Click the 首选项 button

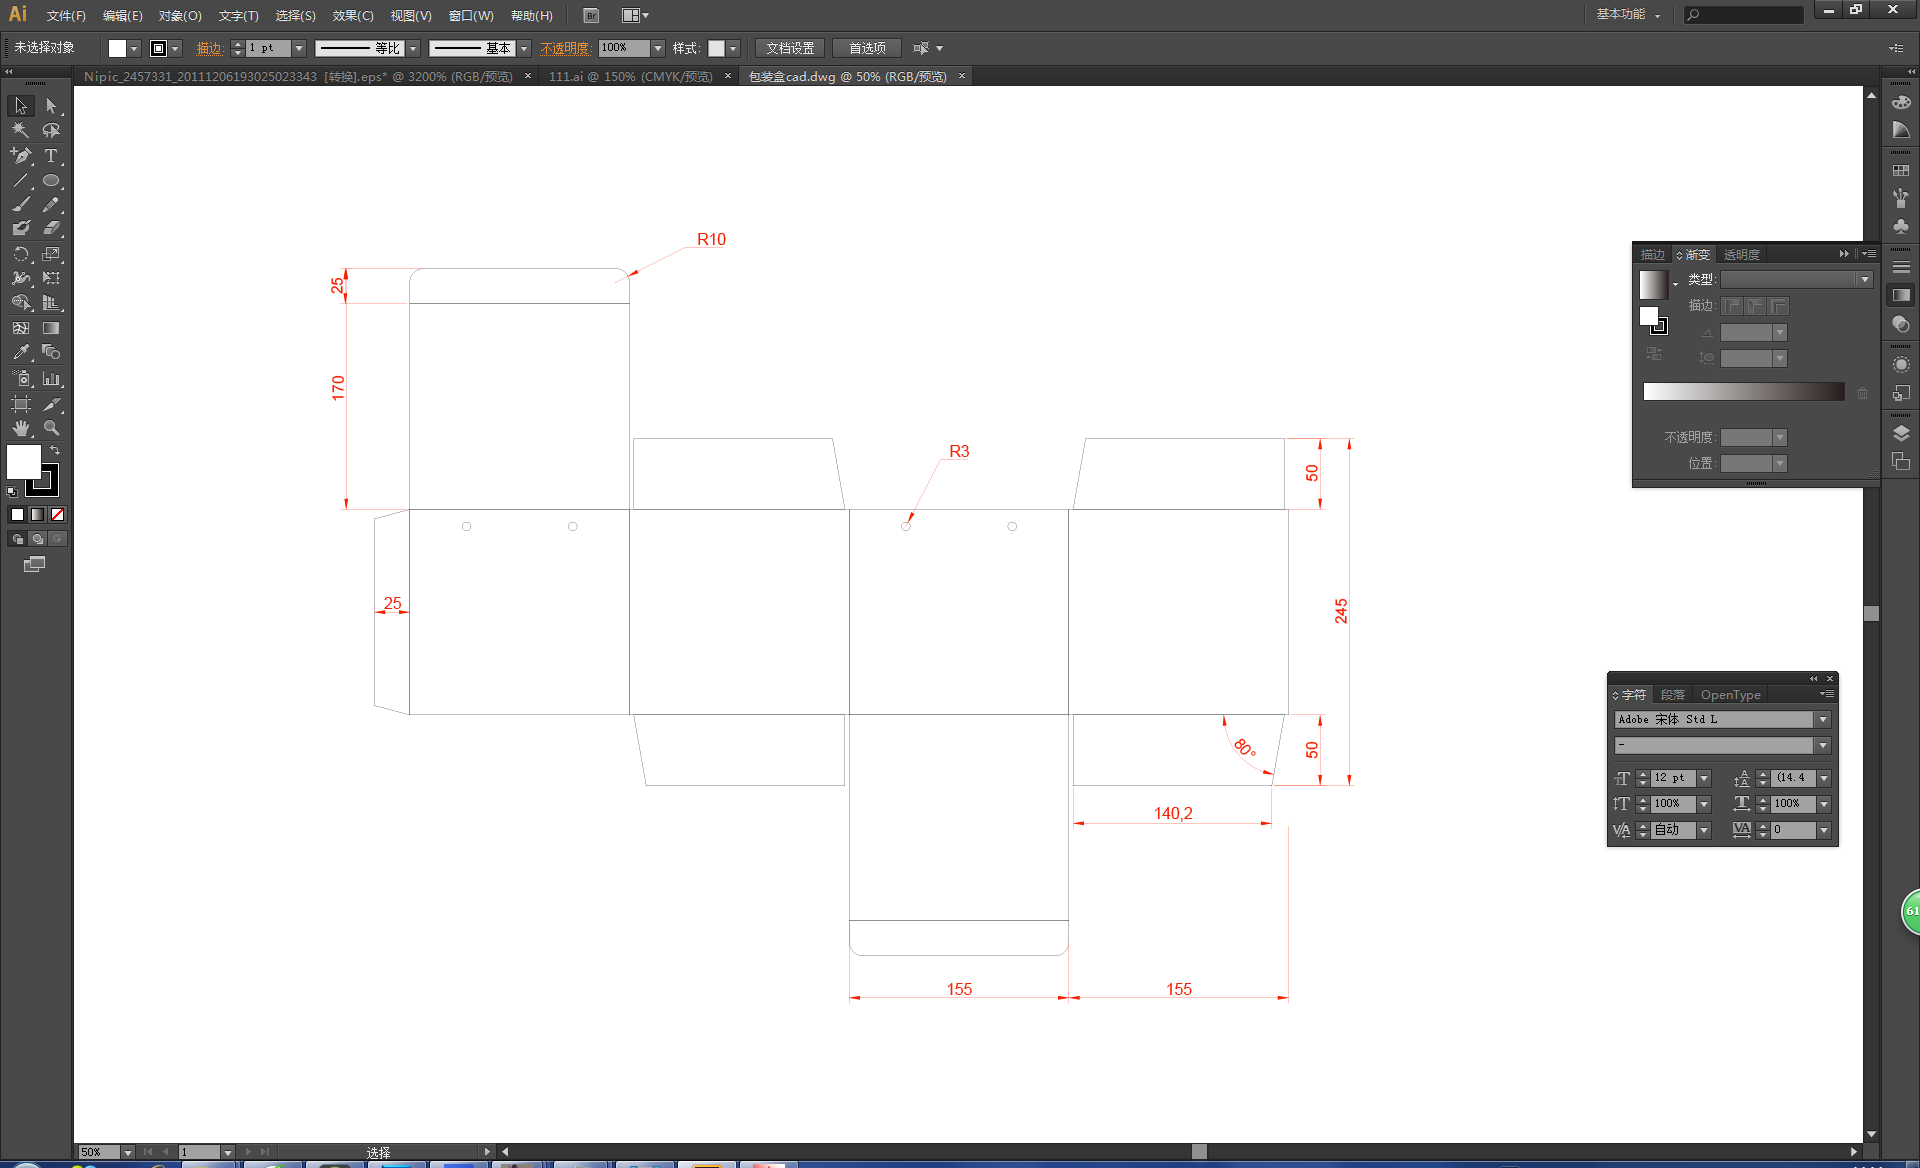point(866,48)
